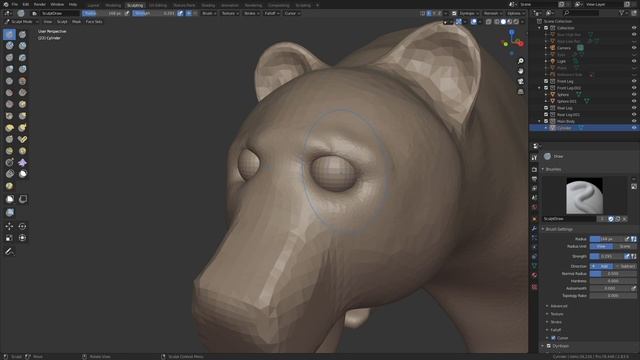This screenshot has height=360, width=640.
Task: Toggle the Cursor panel checkbox
Action: (x=553, y=338)
